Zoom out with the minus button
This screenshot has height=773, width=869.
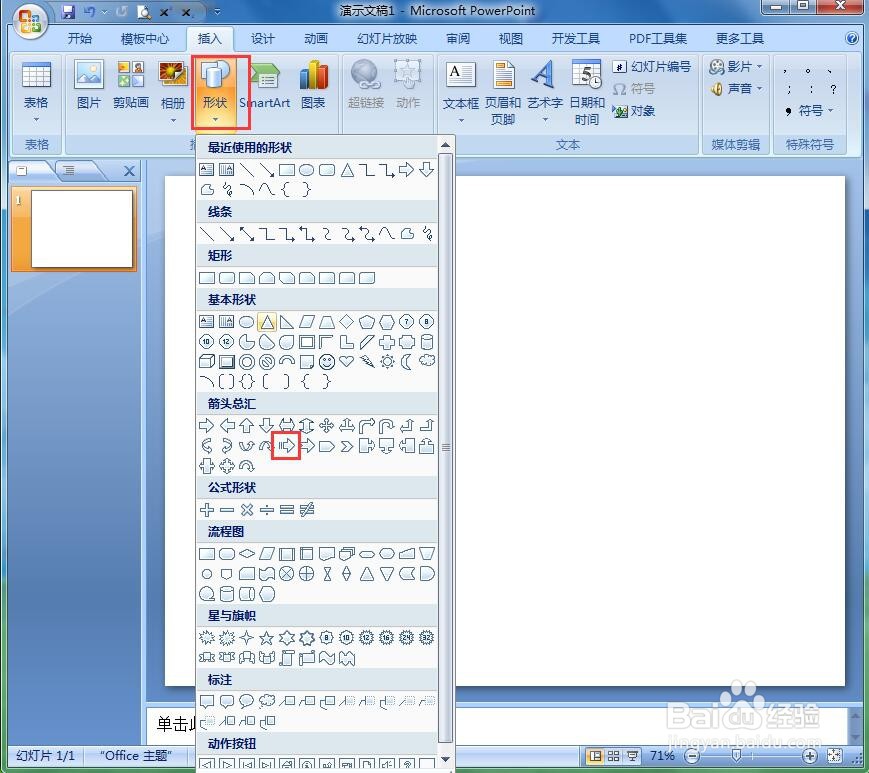click(692, 756)
